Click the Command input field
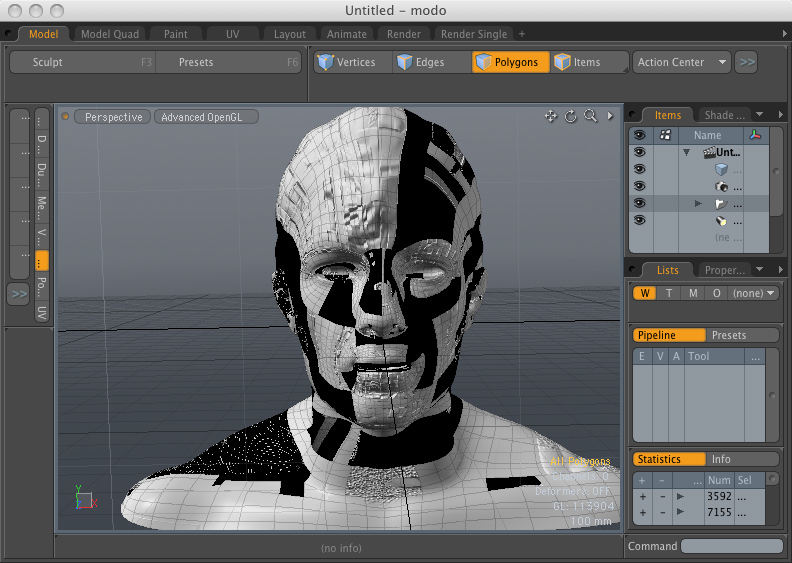Screen dimensions: 792x563 (732, 546)
